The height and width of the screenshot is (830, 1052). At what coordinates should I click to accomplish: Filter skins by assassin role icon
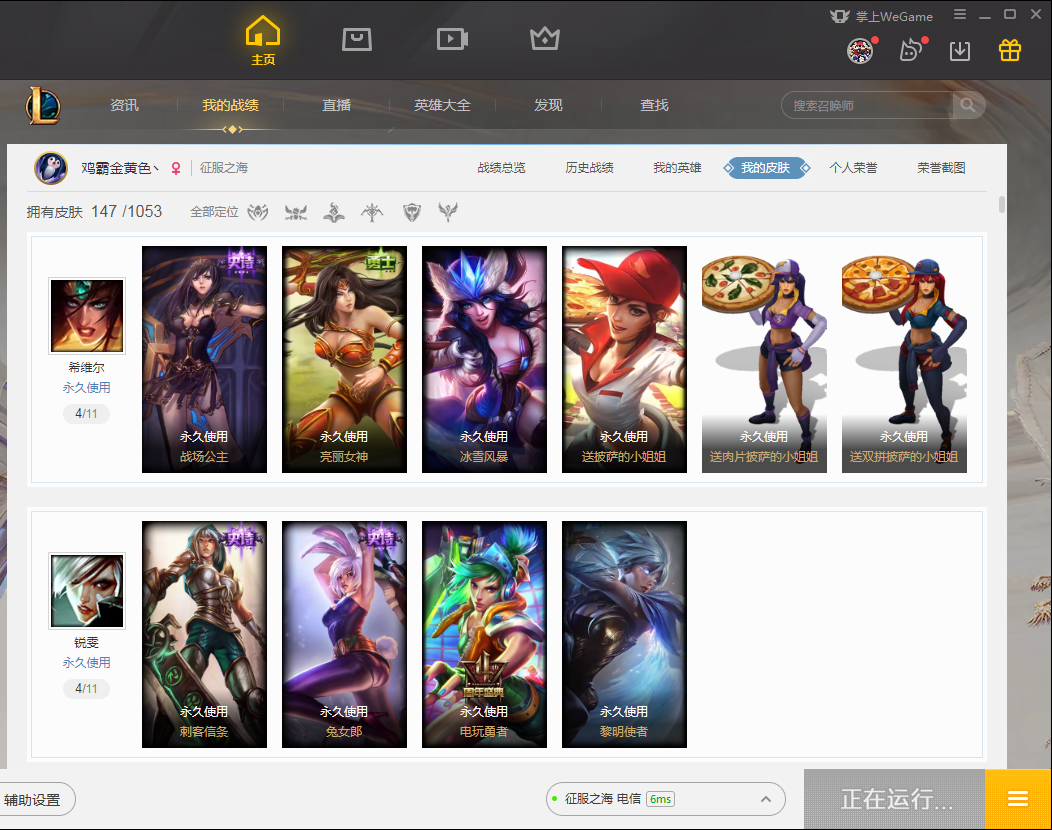(x=296, y=212)
